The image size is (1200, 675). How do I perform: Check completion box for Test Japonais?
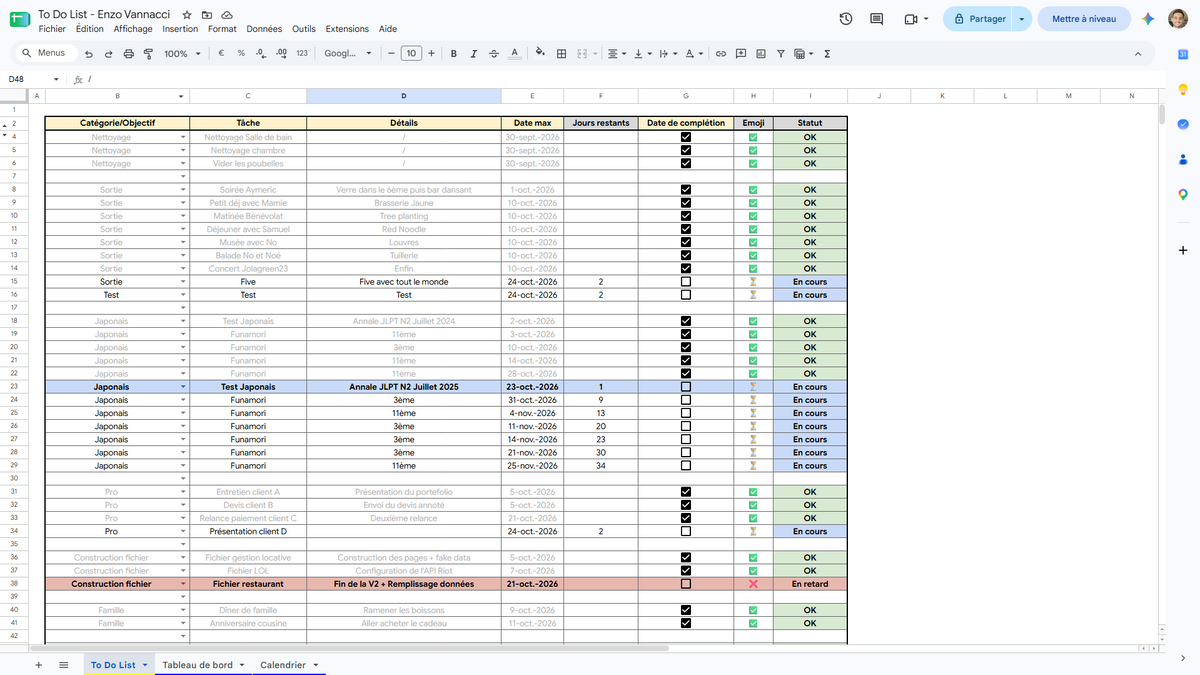pos(686,387)
